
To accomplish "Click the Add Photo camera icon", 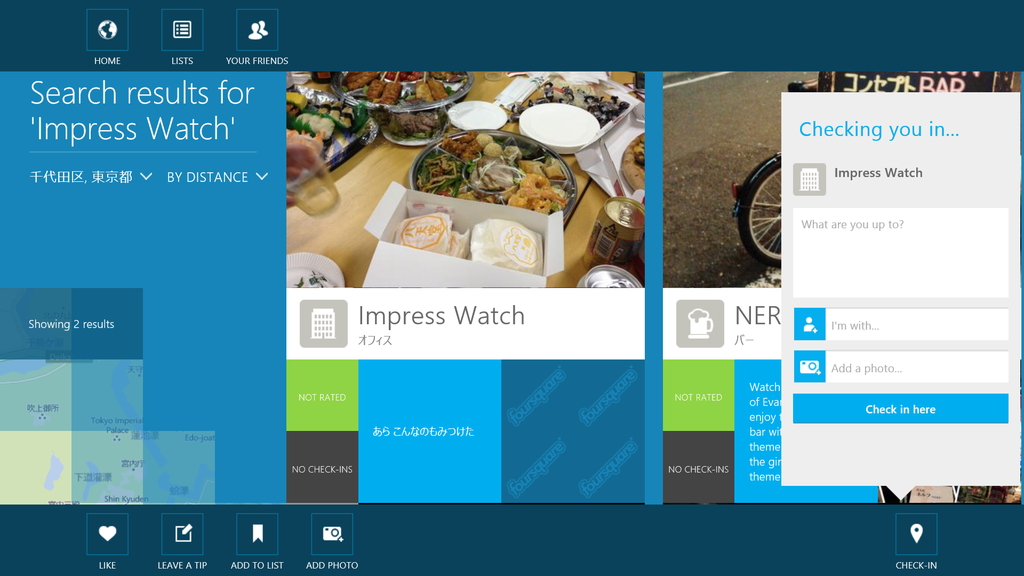I will click(x=332, y=534).
